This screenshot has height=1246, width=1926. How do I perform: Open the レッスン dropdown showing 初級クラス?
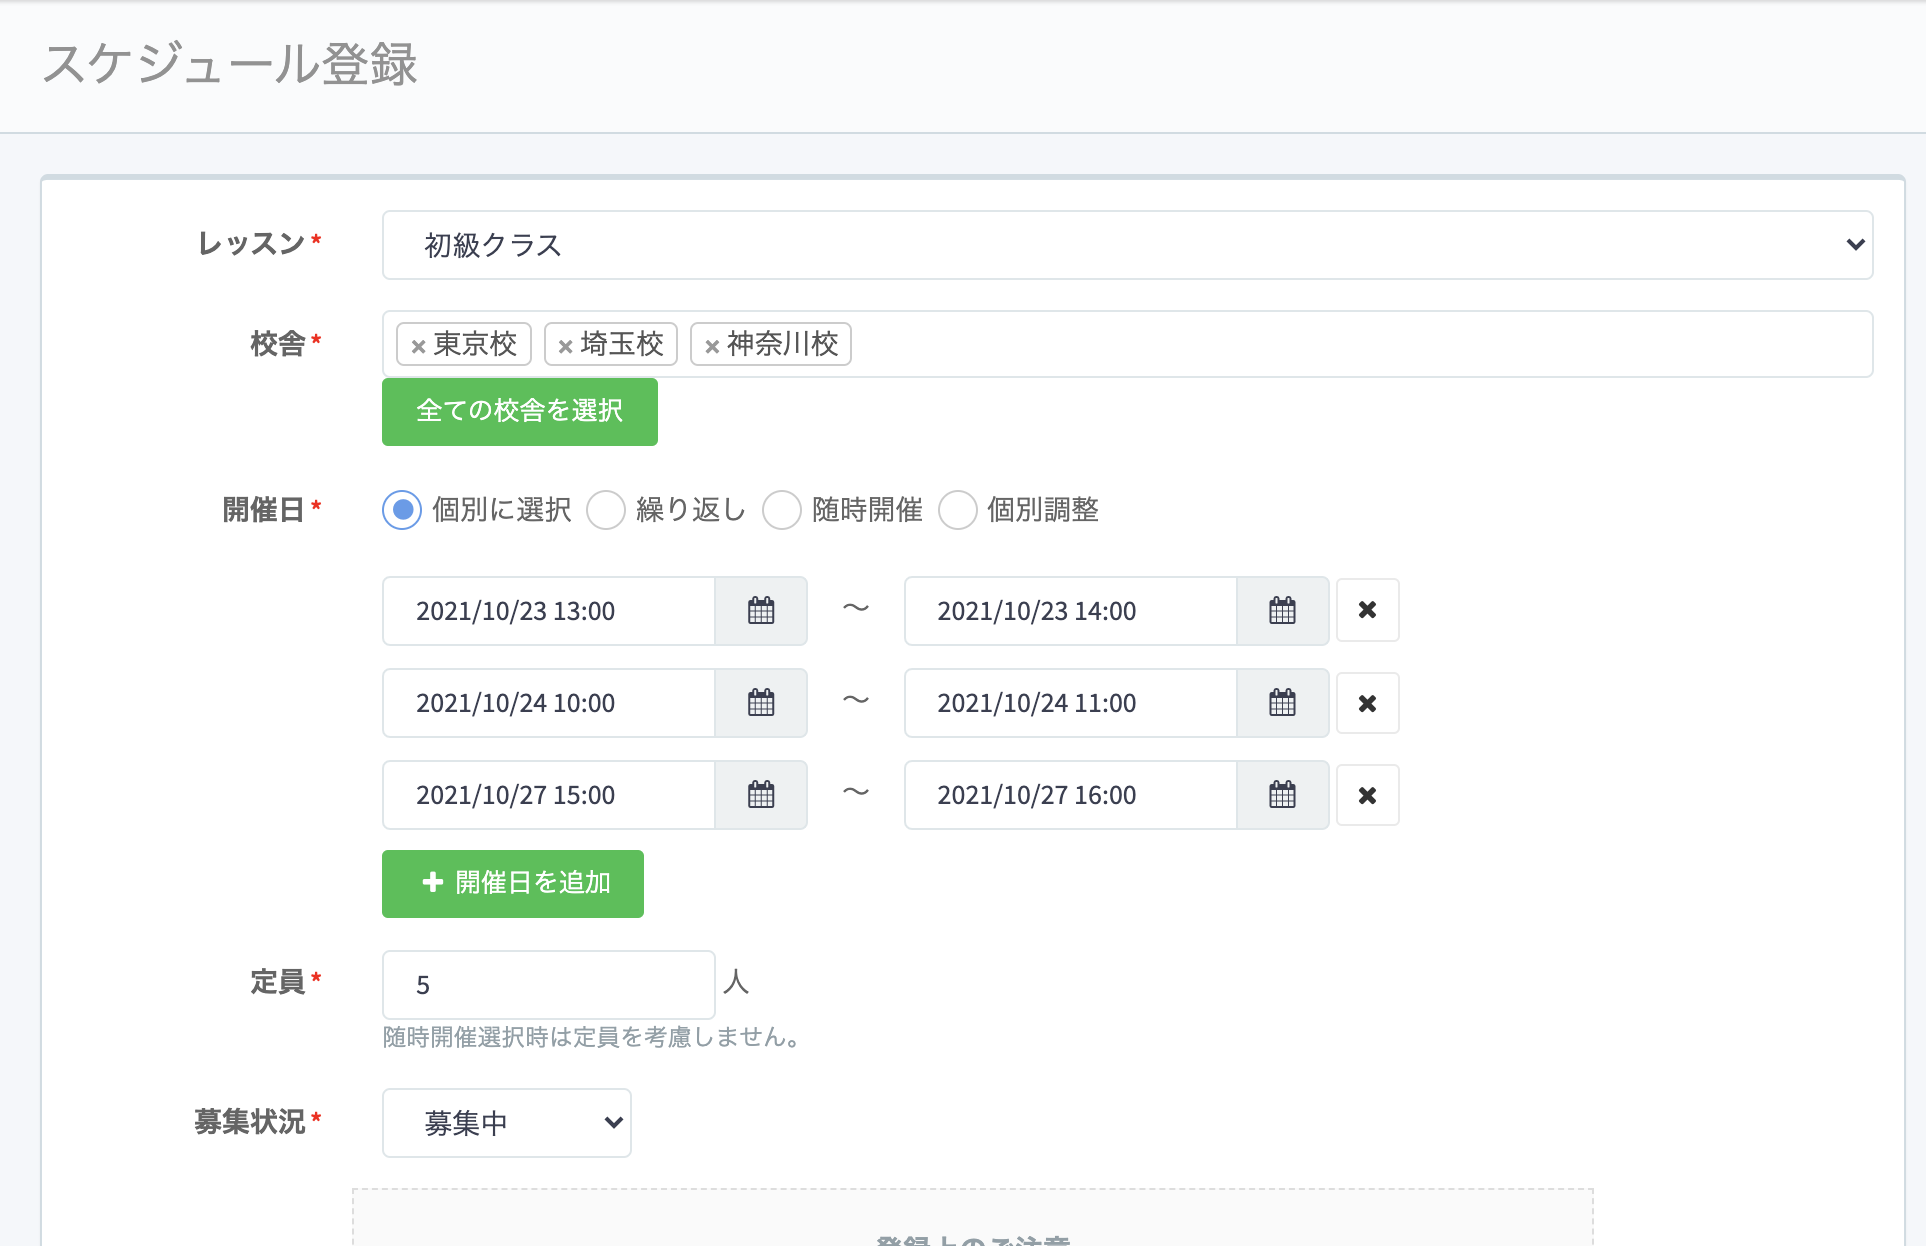(x=1127, y=245)
